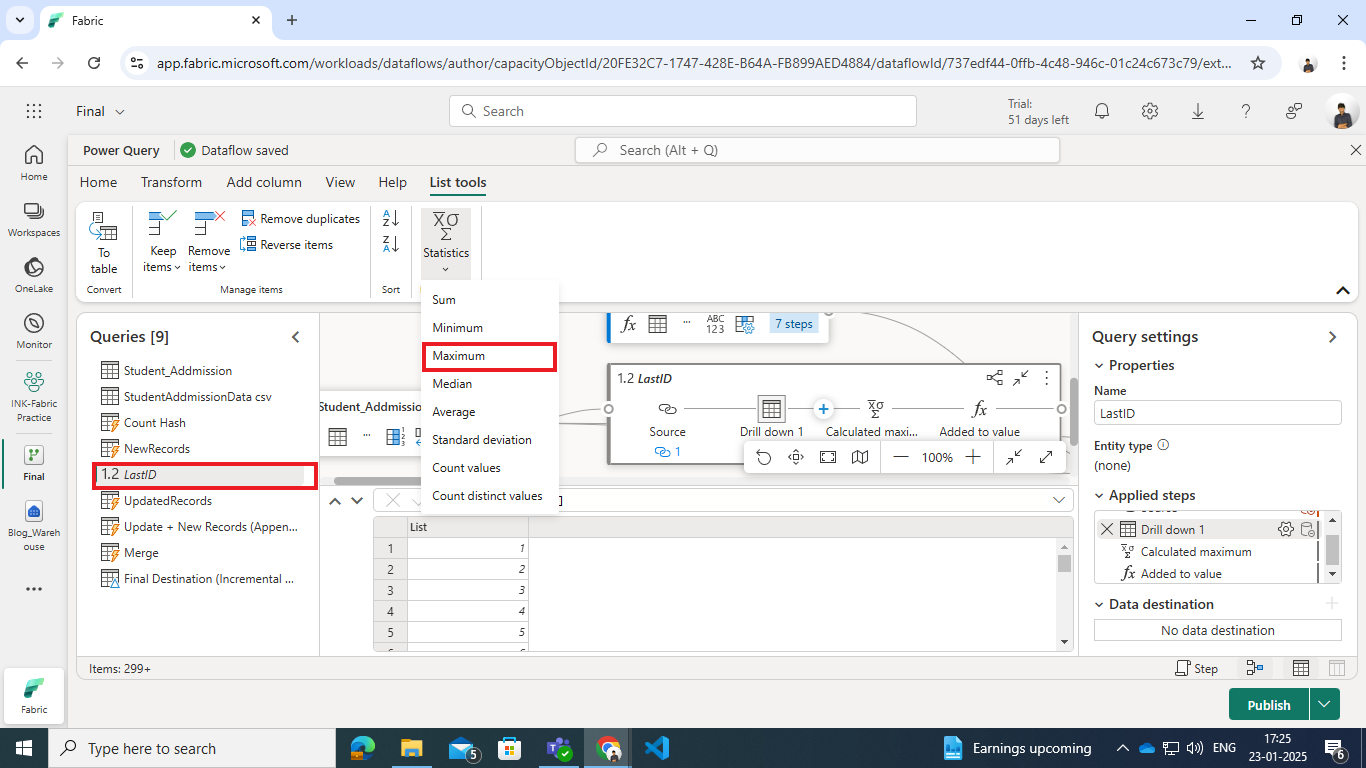Open settings gear for Drill down 1
Image resolution: width=1366 pixels, height=768 pixels.
1286,530
